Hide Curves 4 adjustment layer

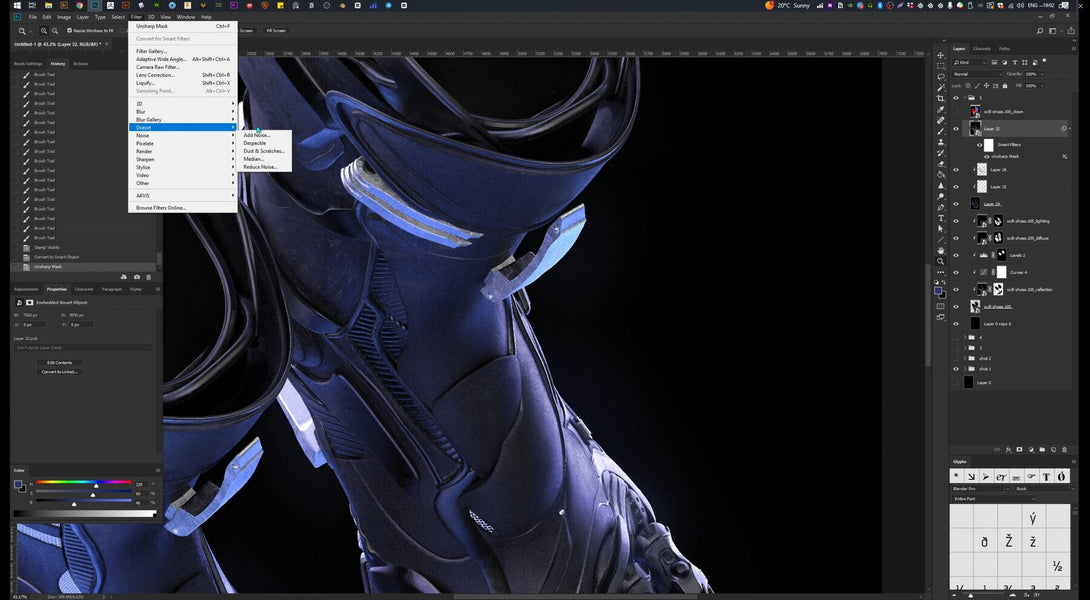(x=956, y=273)
